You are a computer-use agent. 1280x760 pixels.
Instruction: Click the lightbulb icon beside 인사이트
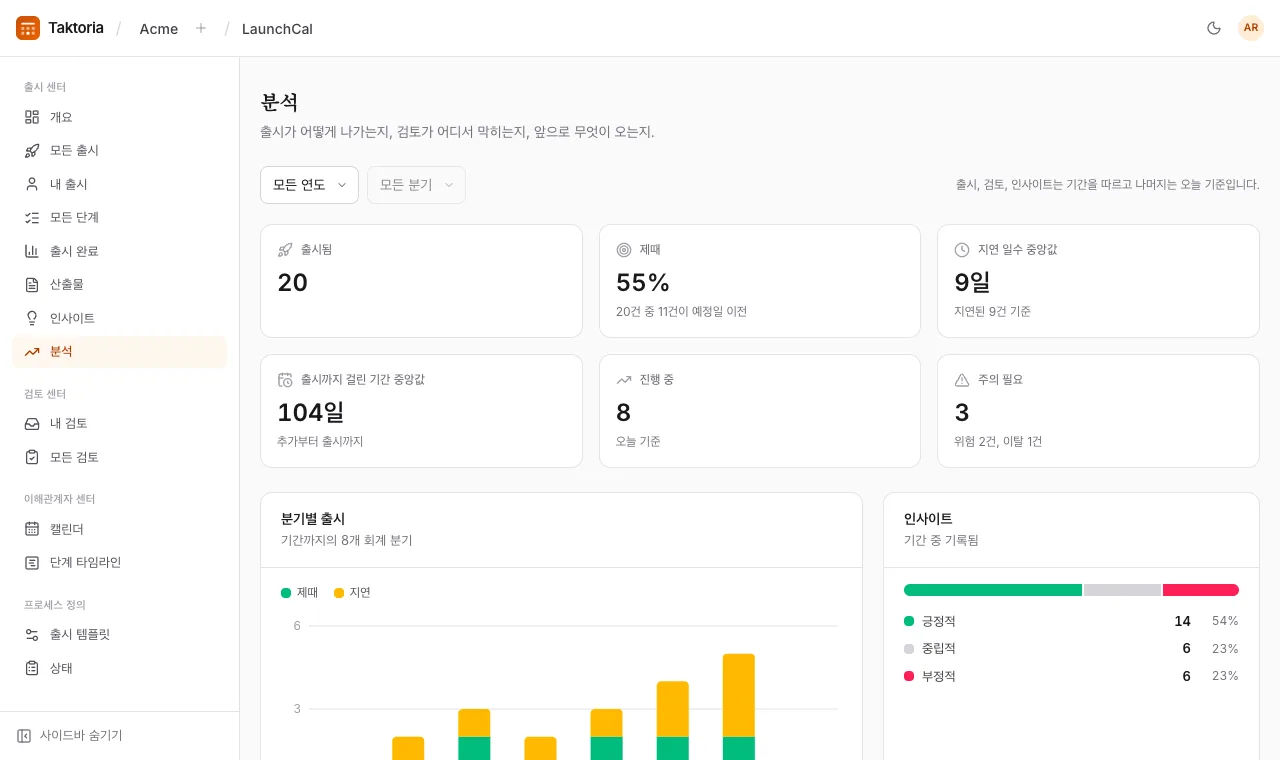tap(32, 318)
